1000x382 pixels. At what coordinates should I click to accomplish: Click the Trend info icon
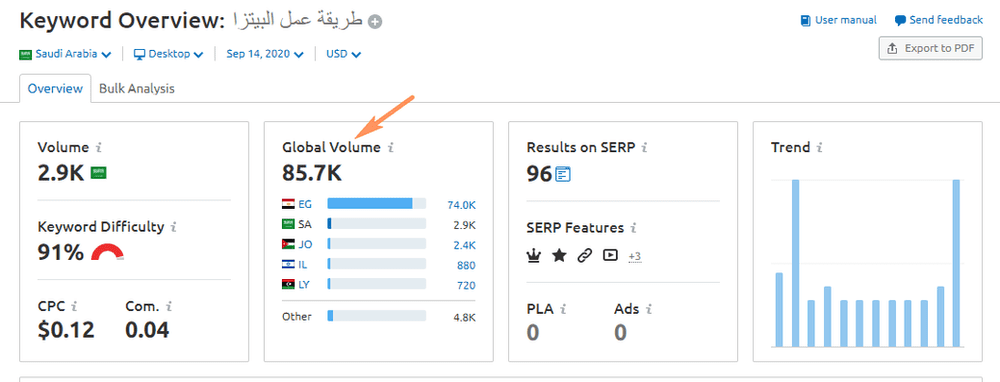coord(820,148)
